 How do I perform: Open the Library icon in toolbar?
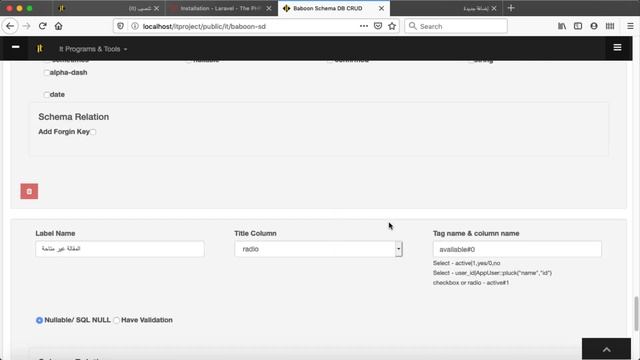pos(562,26)
